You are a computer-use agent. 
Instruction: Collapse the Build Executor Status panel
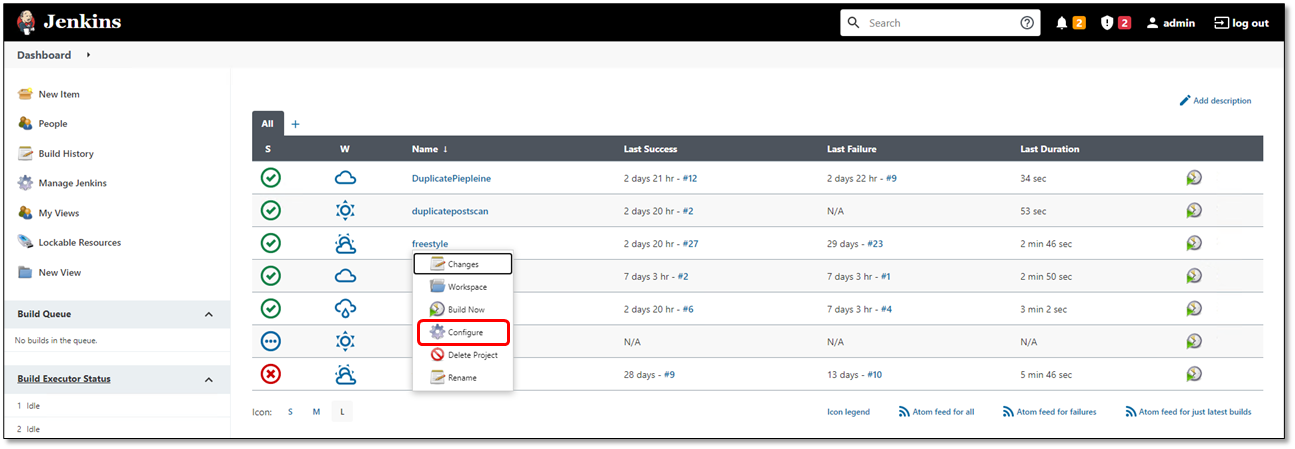click(x=209, y=380)
